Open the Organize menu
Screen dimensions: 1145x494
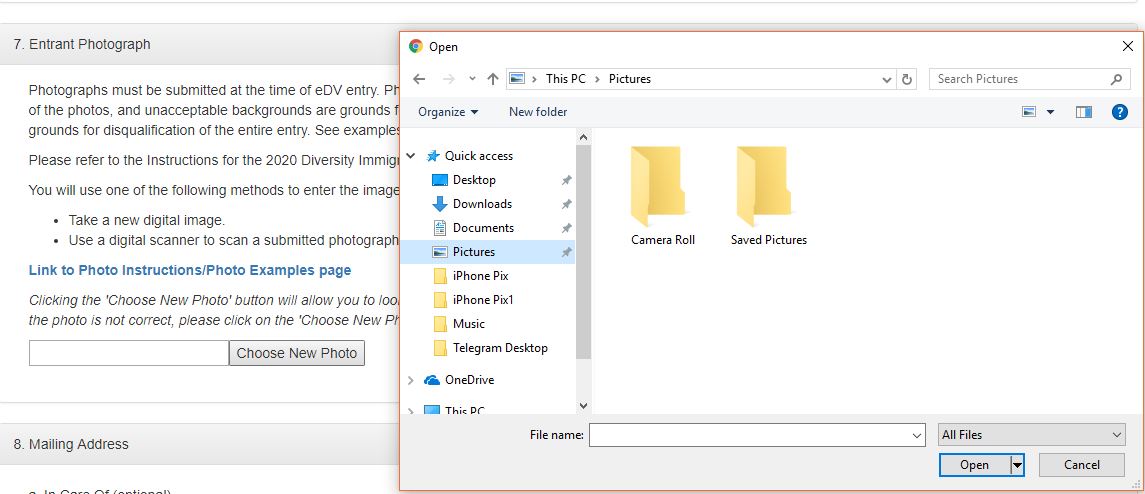pyautogui.click(x=448, y=112)
